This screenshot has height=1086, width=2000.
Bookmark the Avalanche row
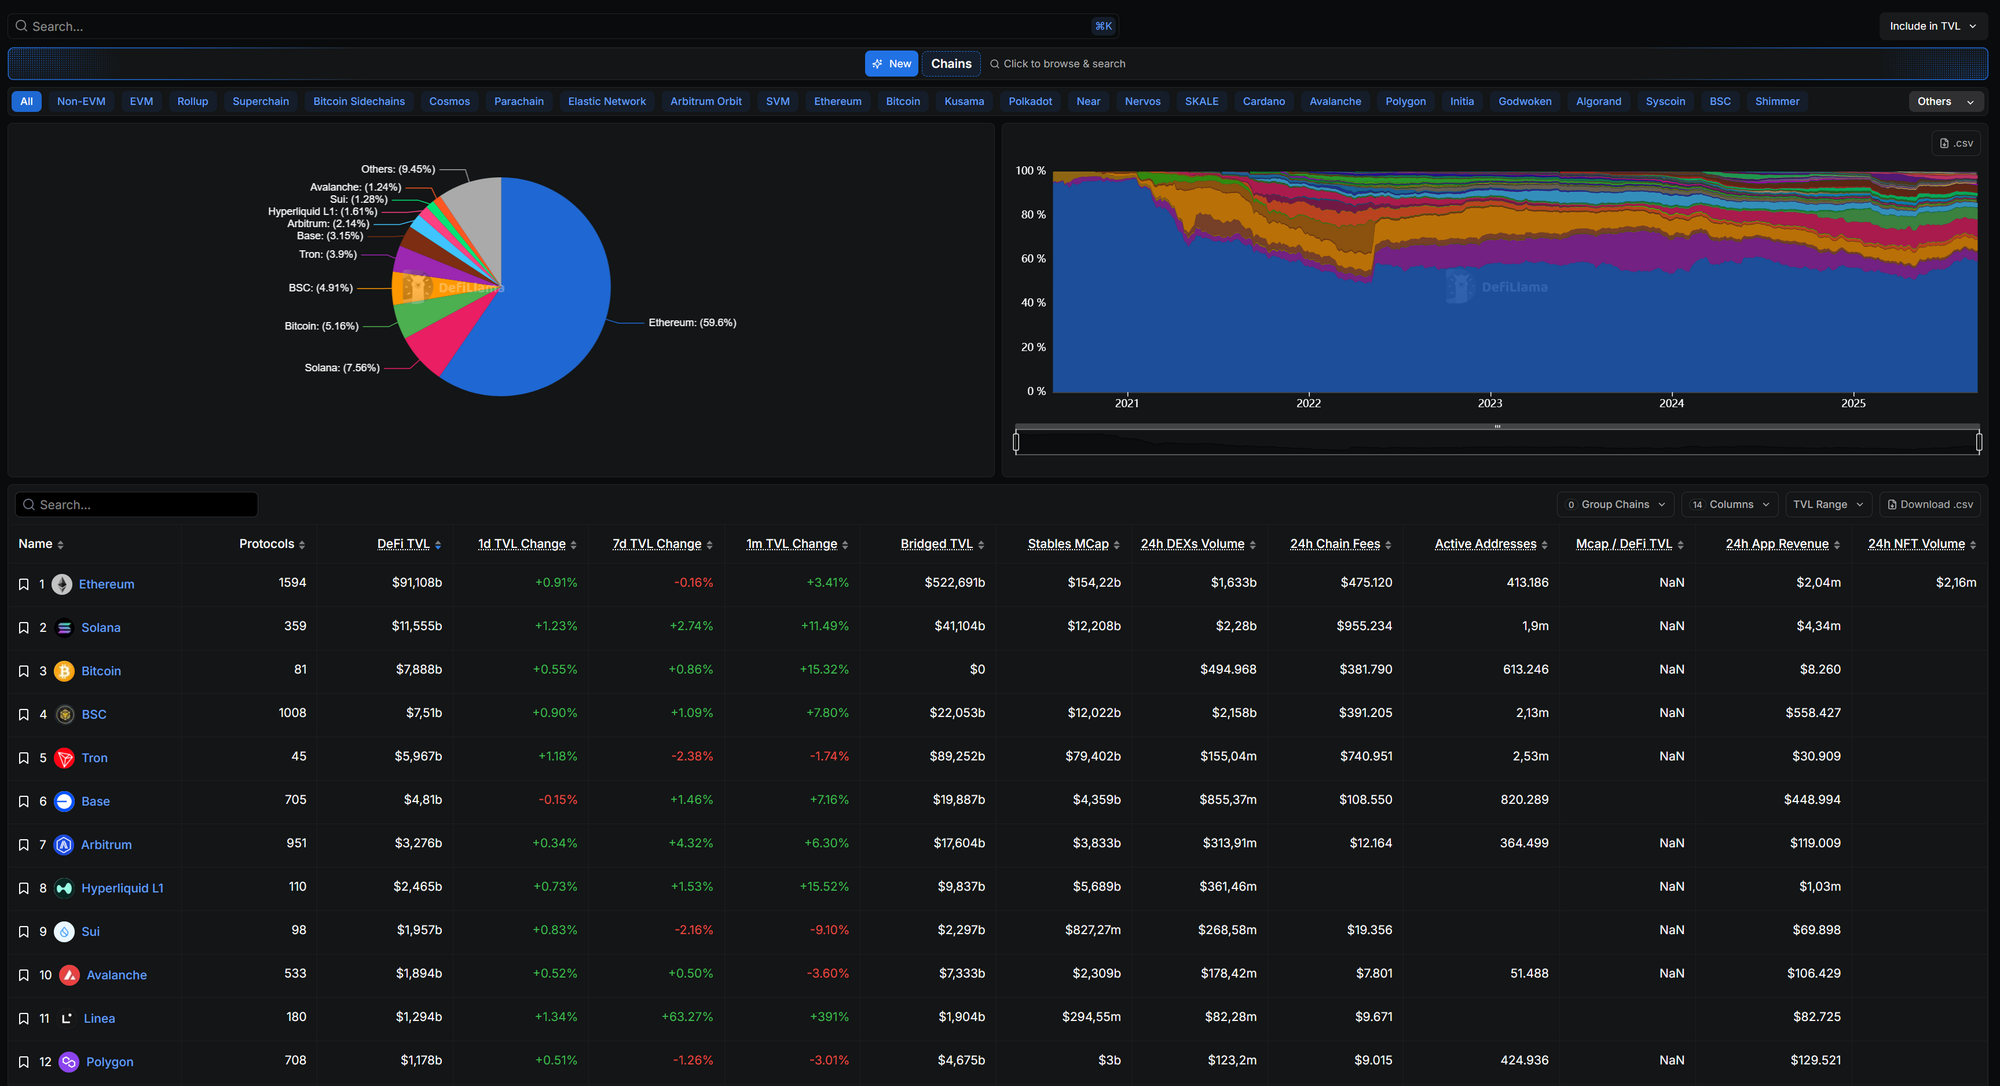click(24, 975)
